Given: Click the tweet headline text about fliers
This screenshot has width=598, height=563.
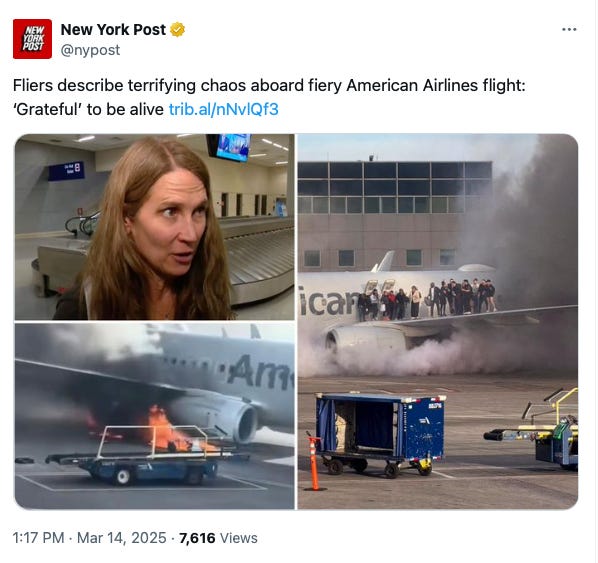Looking at the screenshot, I should 269,85.
